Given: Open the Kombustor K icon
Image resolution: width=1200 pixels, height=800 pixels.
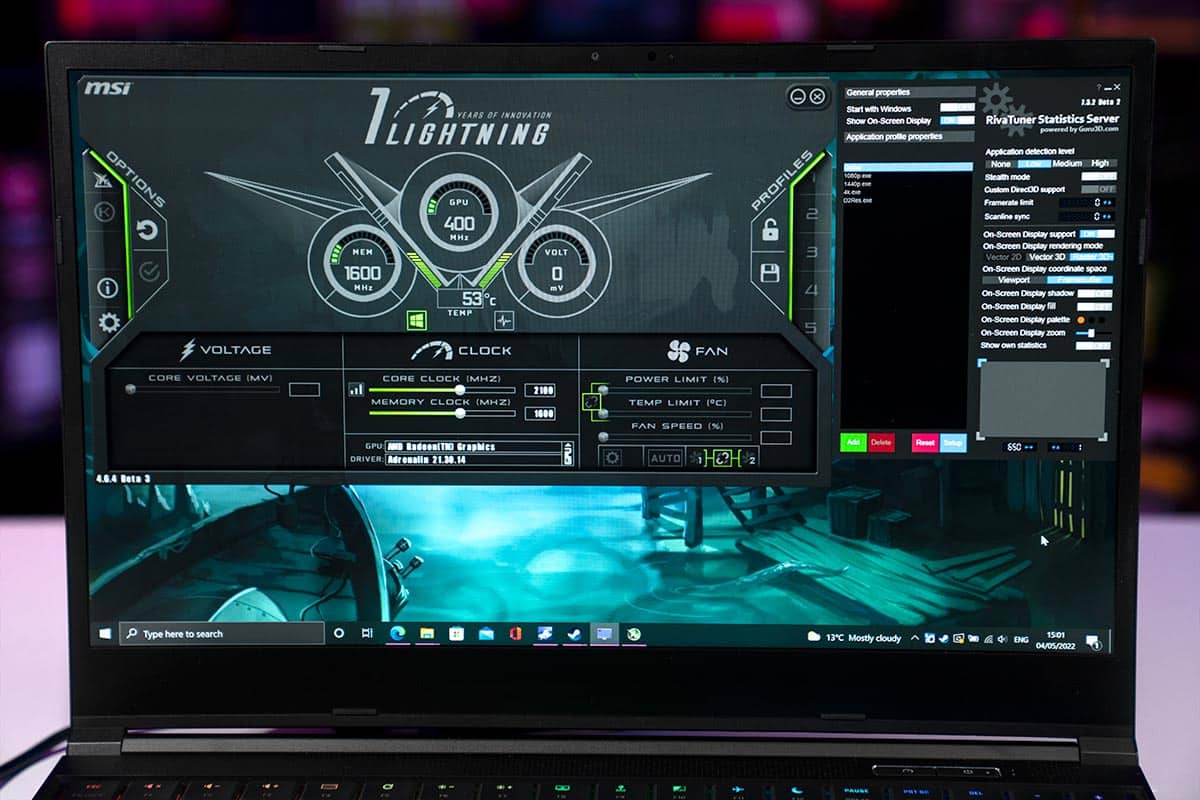Looking at the screenshot, I should 105,212.
